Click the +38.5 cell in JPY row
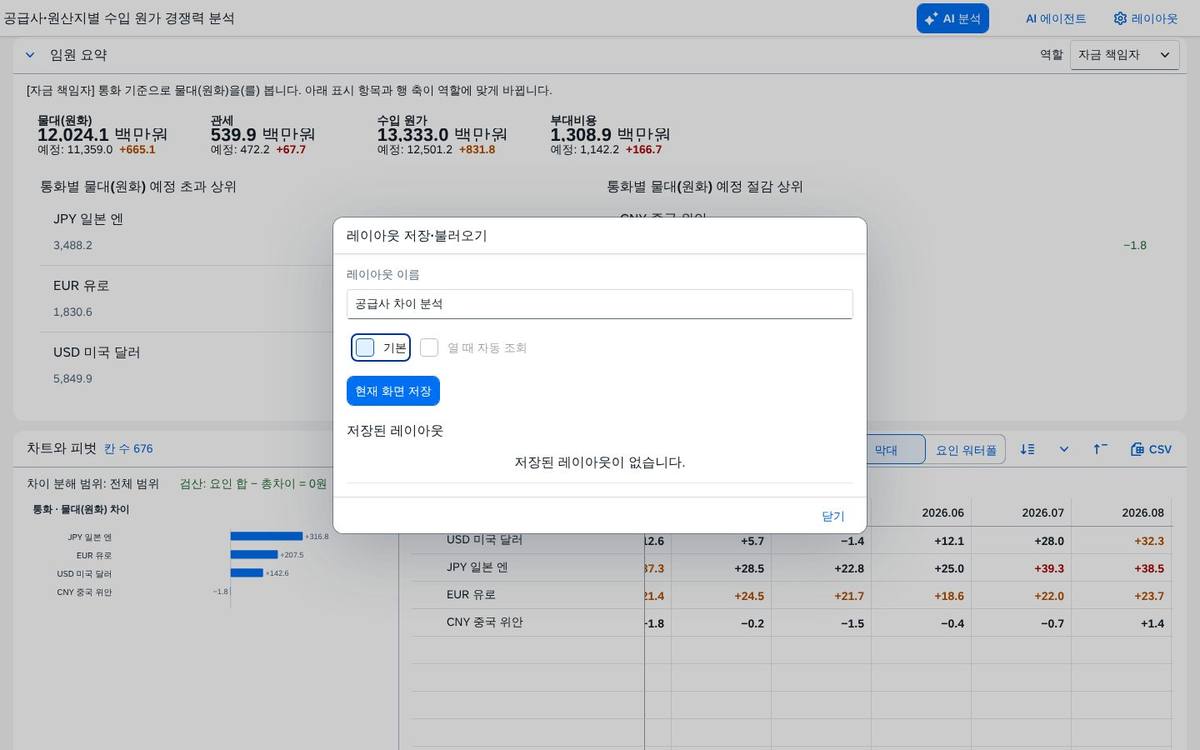Image resolution: width=1200 pixels, height=750 pixels. point(1122,568)
